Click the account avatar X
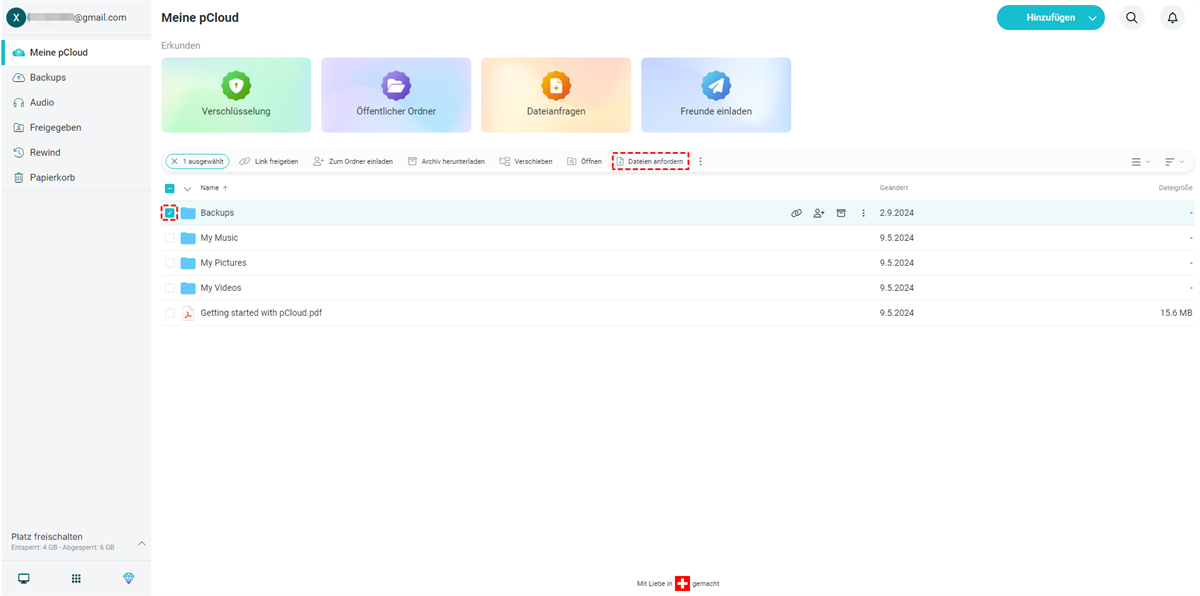The height and width of the screenshot is (596, 1200). (17, 17)
